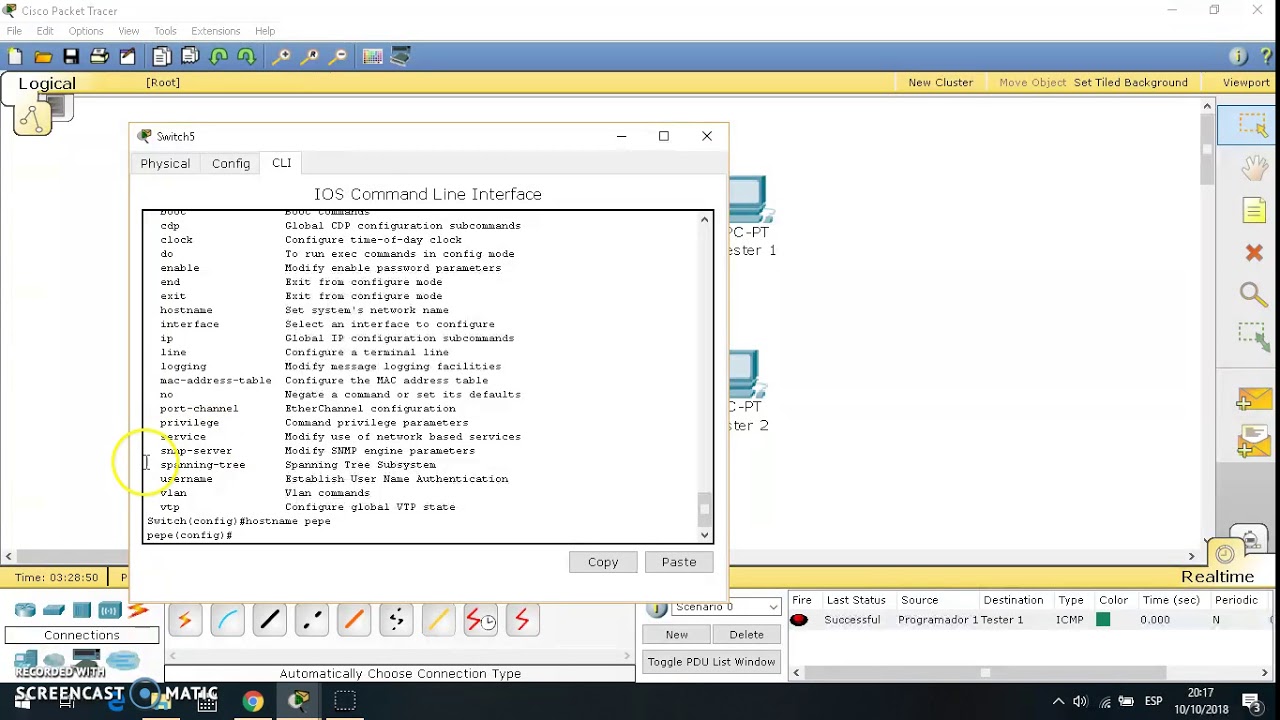Choose the Serial DCE cable with clock
The width and height of the screenshot is (1280, 720).
[480, 621]
